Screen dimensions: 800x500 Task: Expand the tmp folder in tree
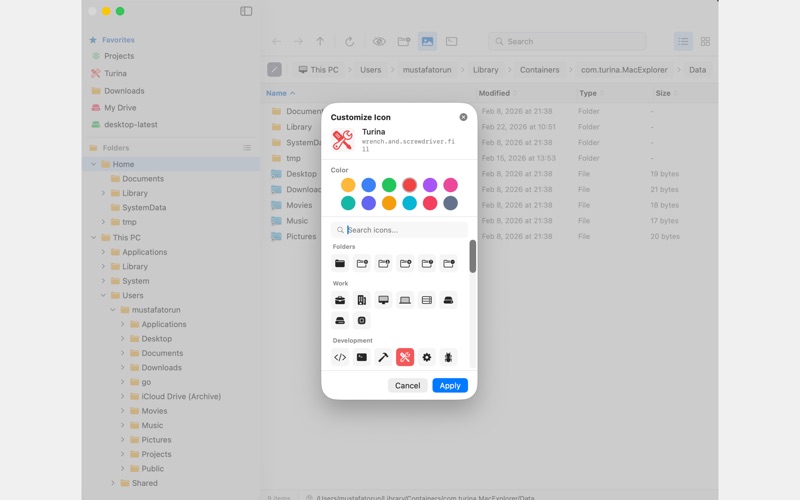(x=103, y=222)
